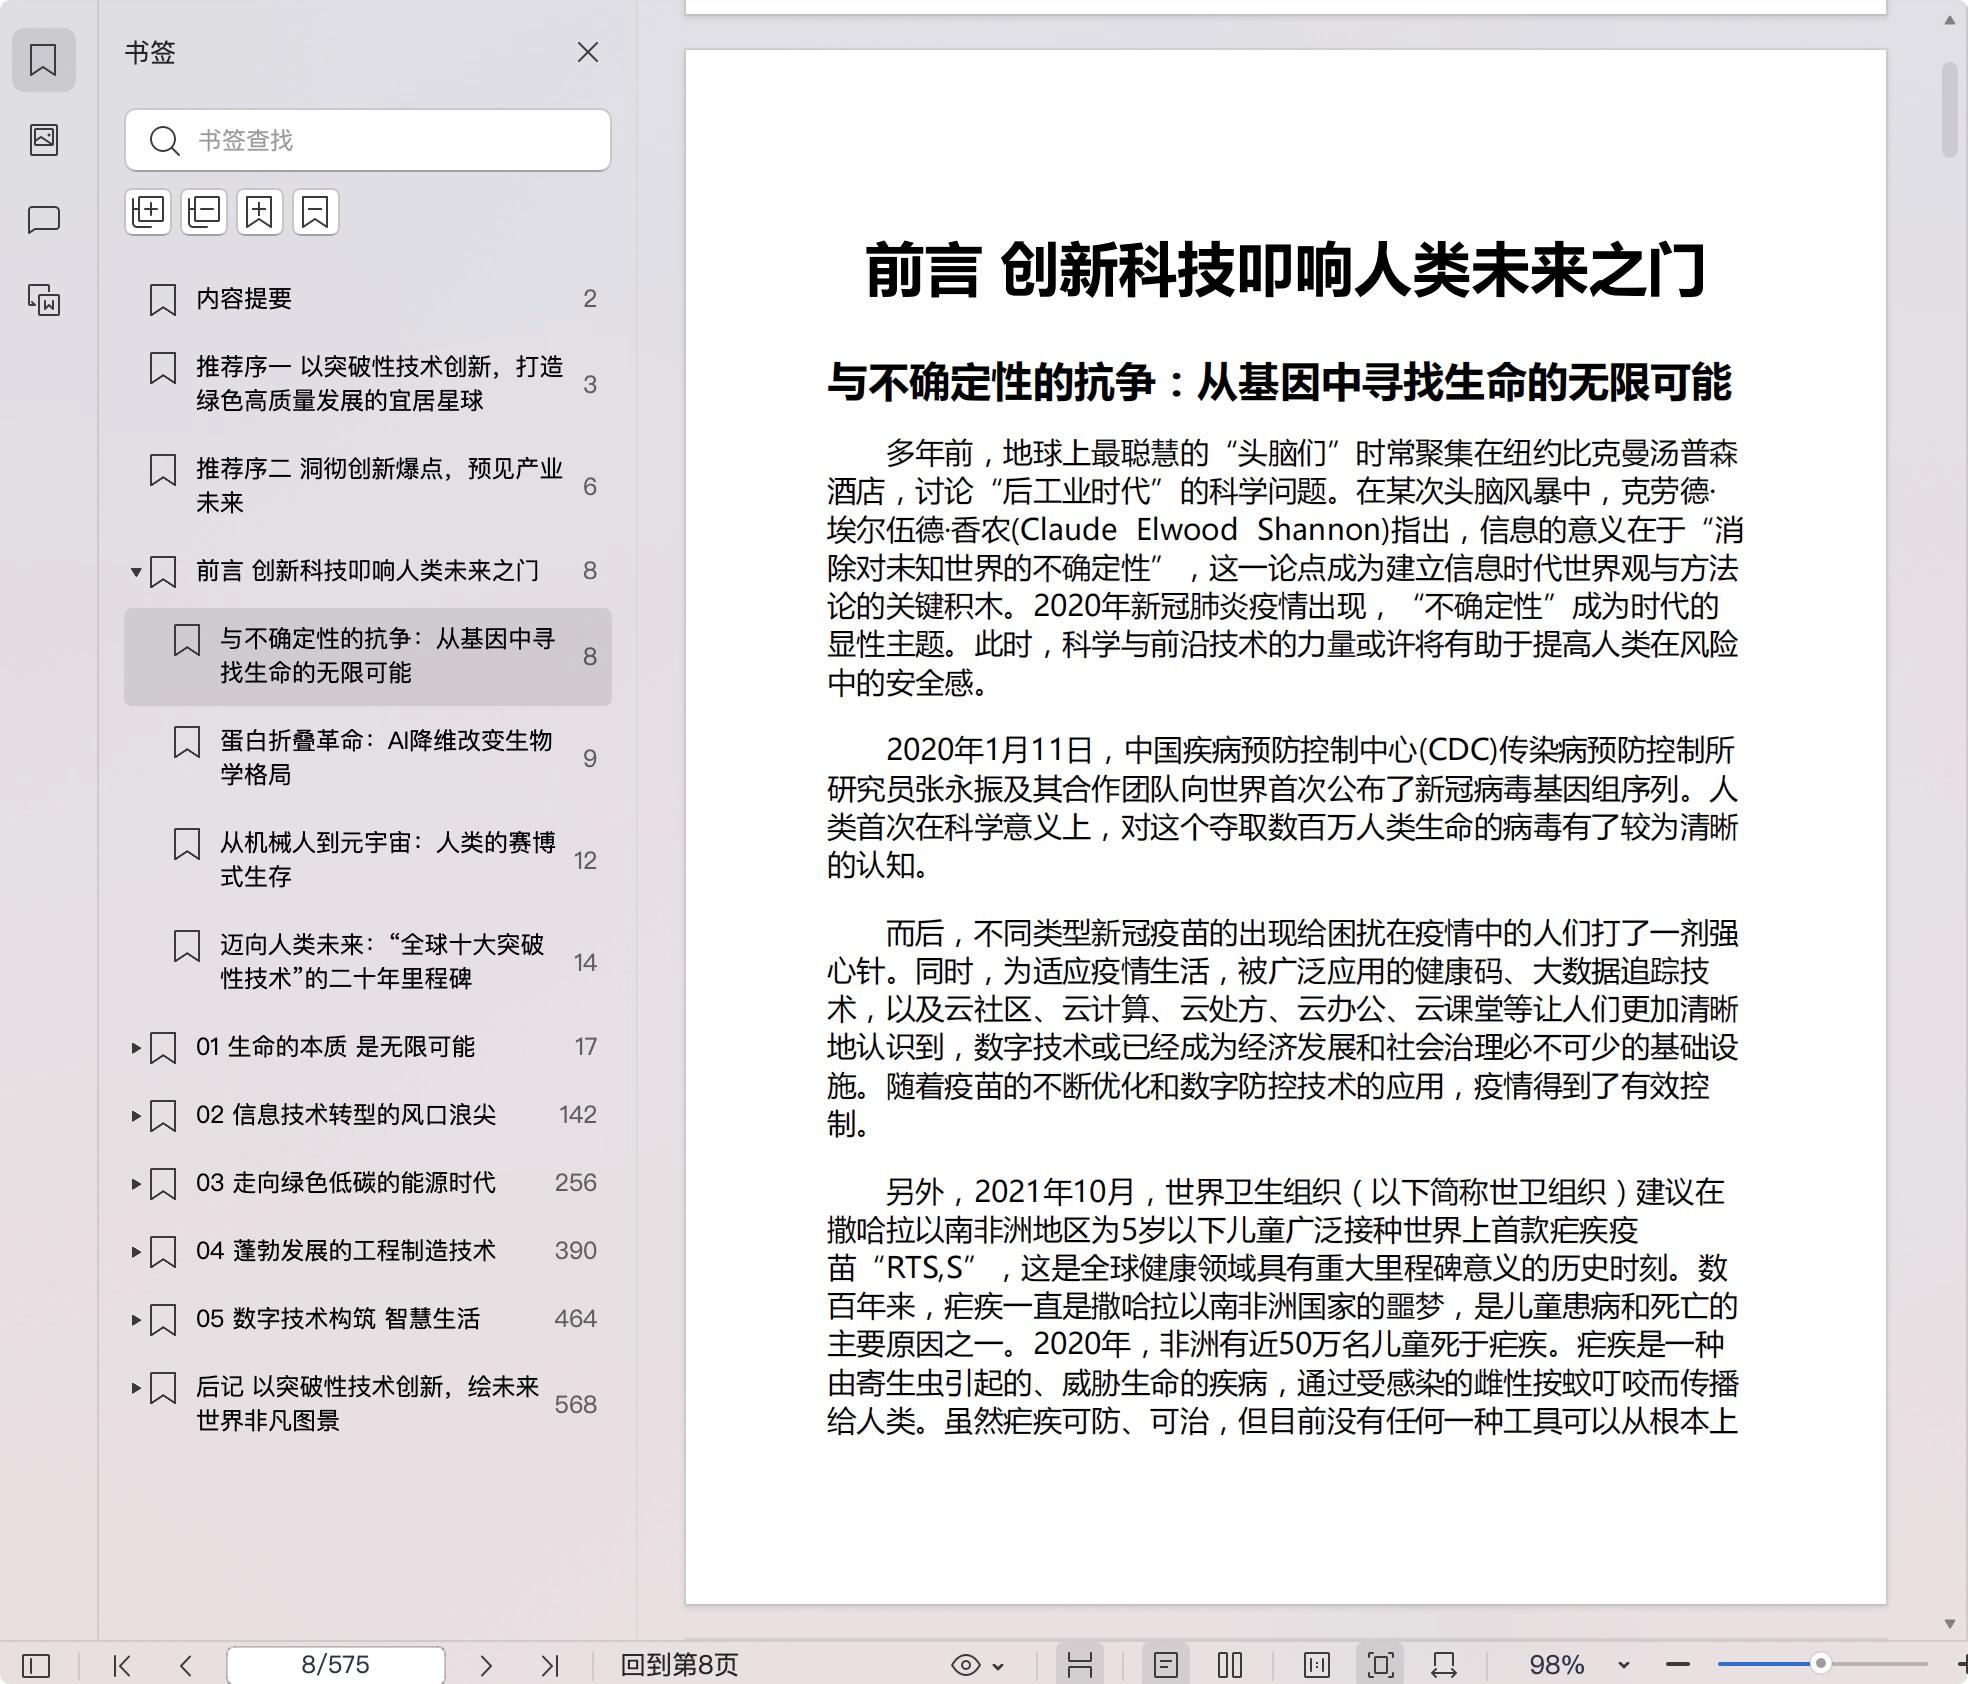Select bookmark 与不确定性的抗争
The image size is (1968, 1684).
click(368, 656)
